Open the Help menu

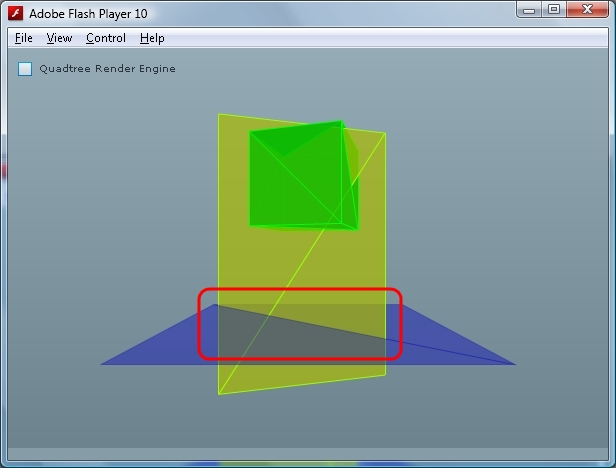point(152,38)
